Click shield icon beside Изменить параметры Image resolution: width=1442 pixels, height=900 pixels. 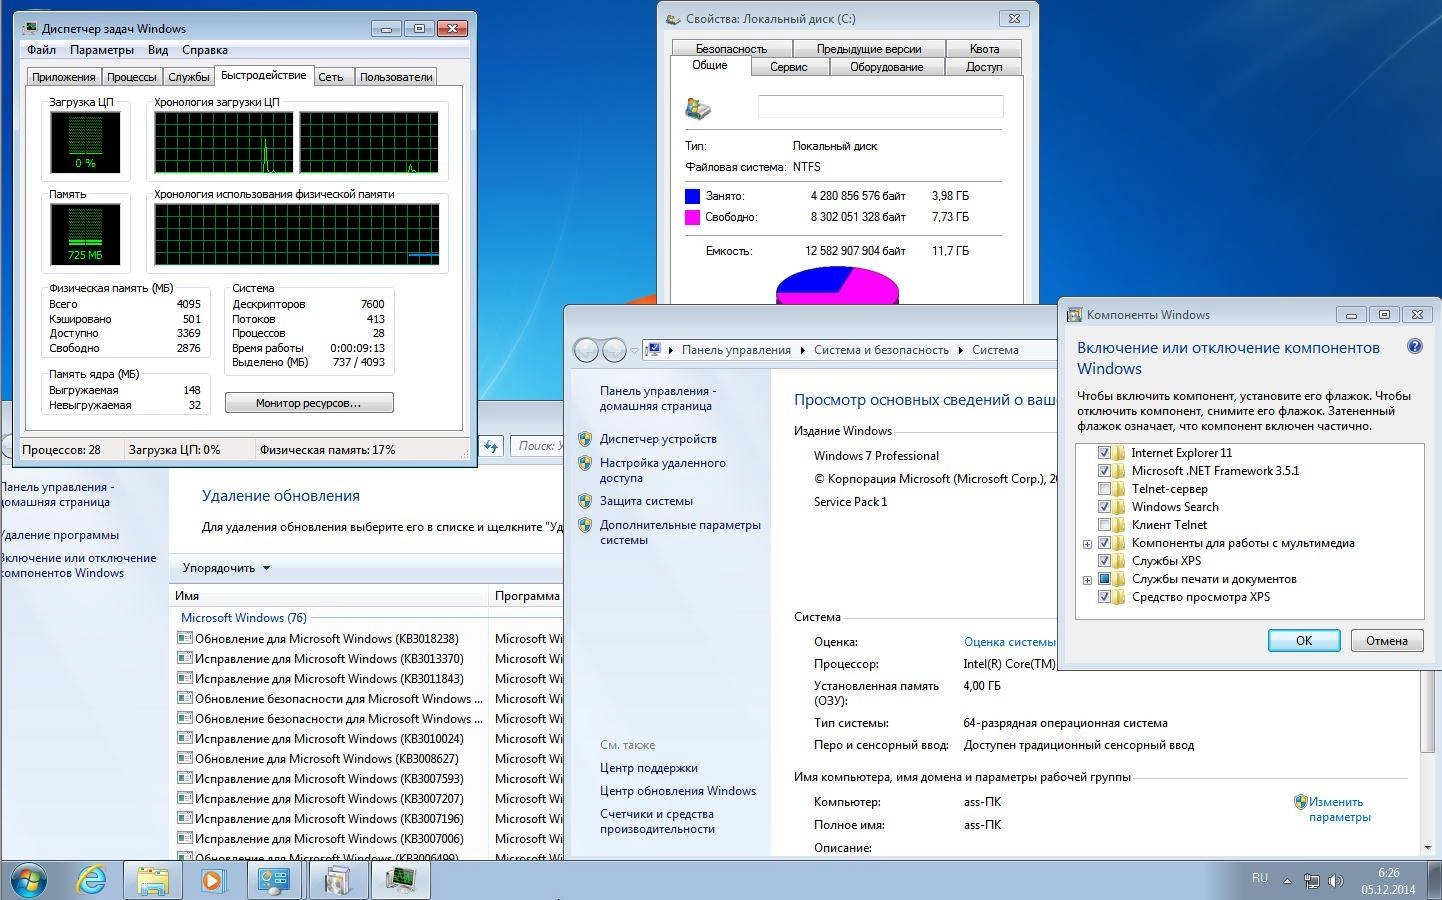tap(1300, 801)
